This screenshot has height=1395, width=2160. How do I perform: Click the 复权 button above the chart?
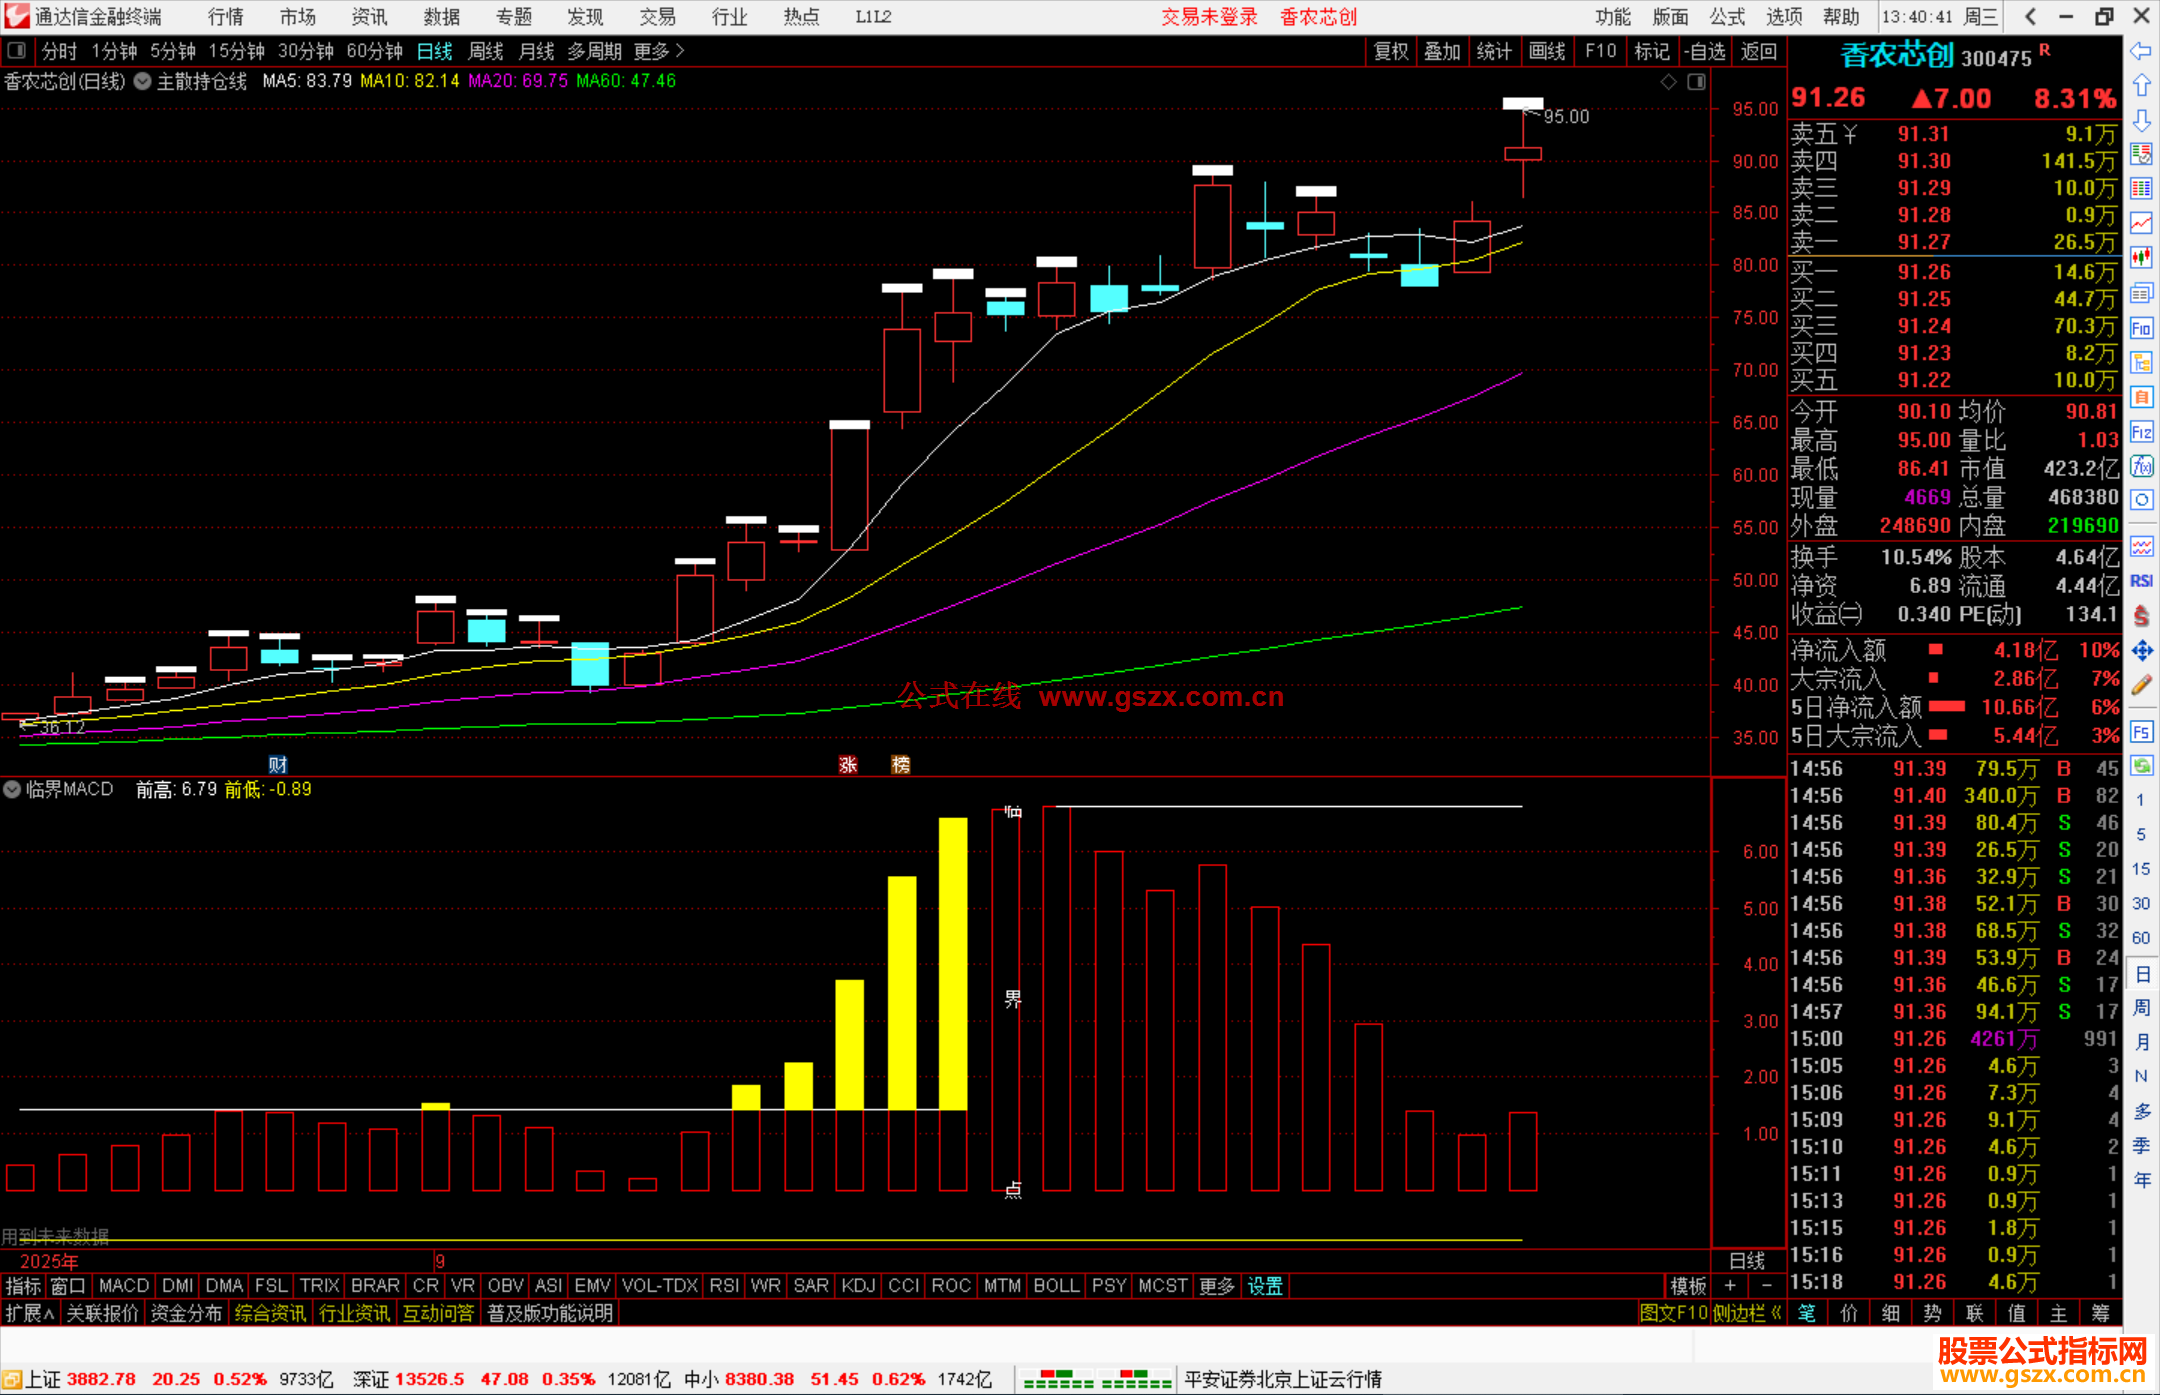tap(1390, 51)
